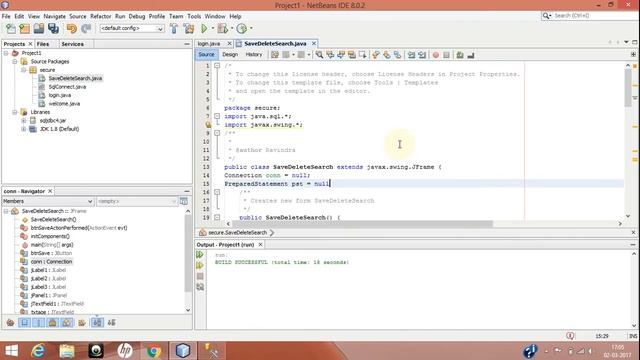Click the Redo toolbar icon
This screenshot has height=360, width=640.
86,29
